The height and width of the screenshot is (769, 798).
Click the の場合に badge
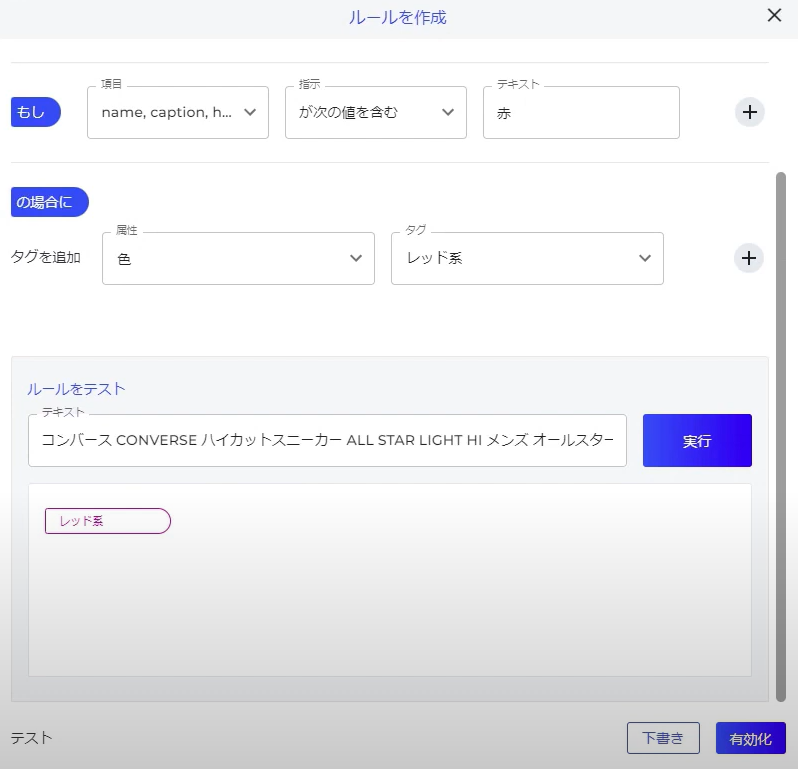coord(50,202)
